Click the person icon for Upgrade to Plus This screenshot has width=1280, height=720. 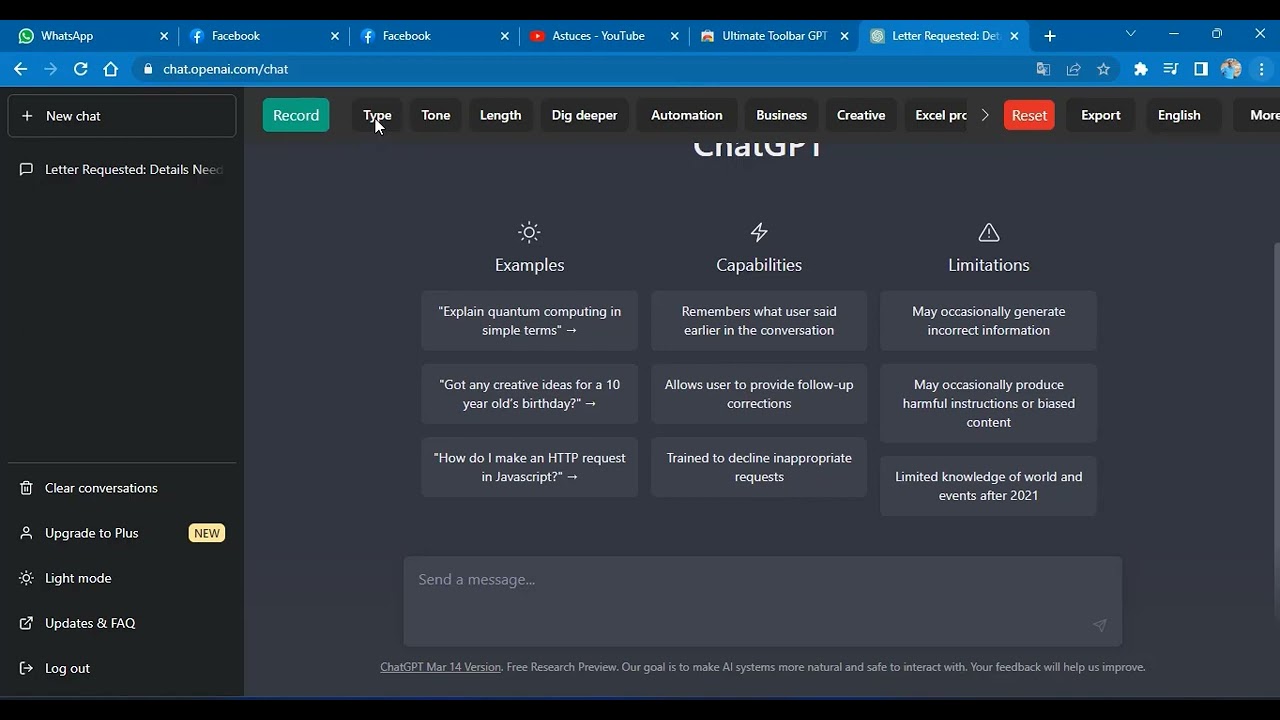[x=27, y=533]
